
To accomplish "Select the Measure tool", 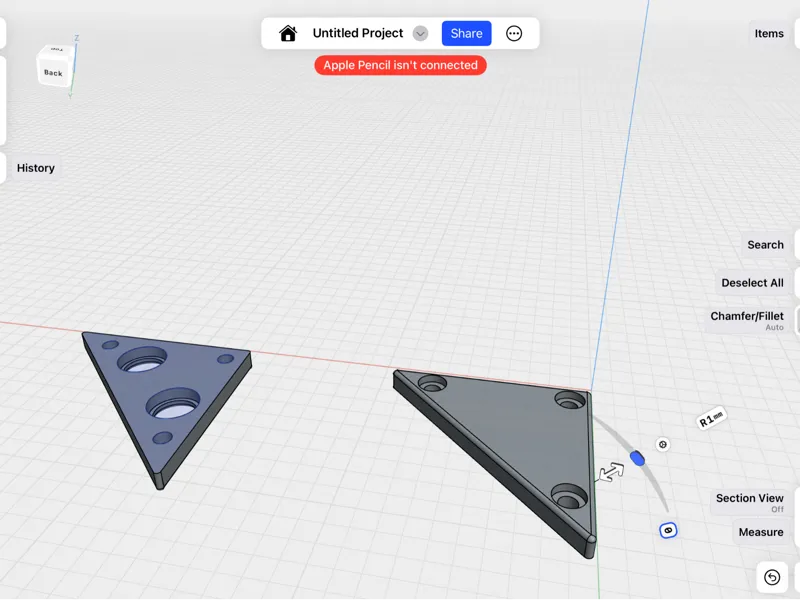I will (x=761, y=532).
